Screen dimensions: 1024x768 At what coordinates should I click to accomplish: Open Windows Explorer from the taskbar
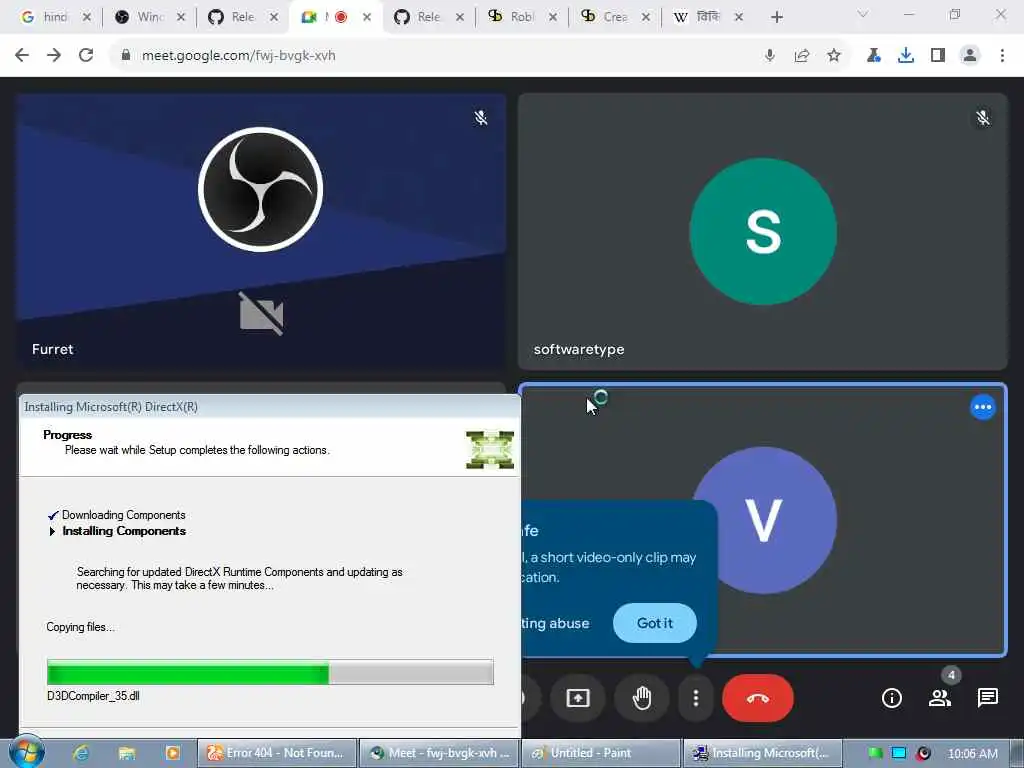click(127, 753)
